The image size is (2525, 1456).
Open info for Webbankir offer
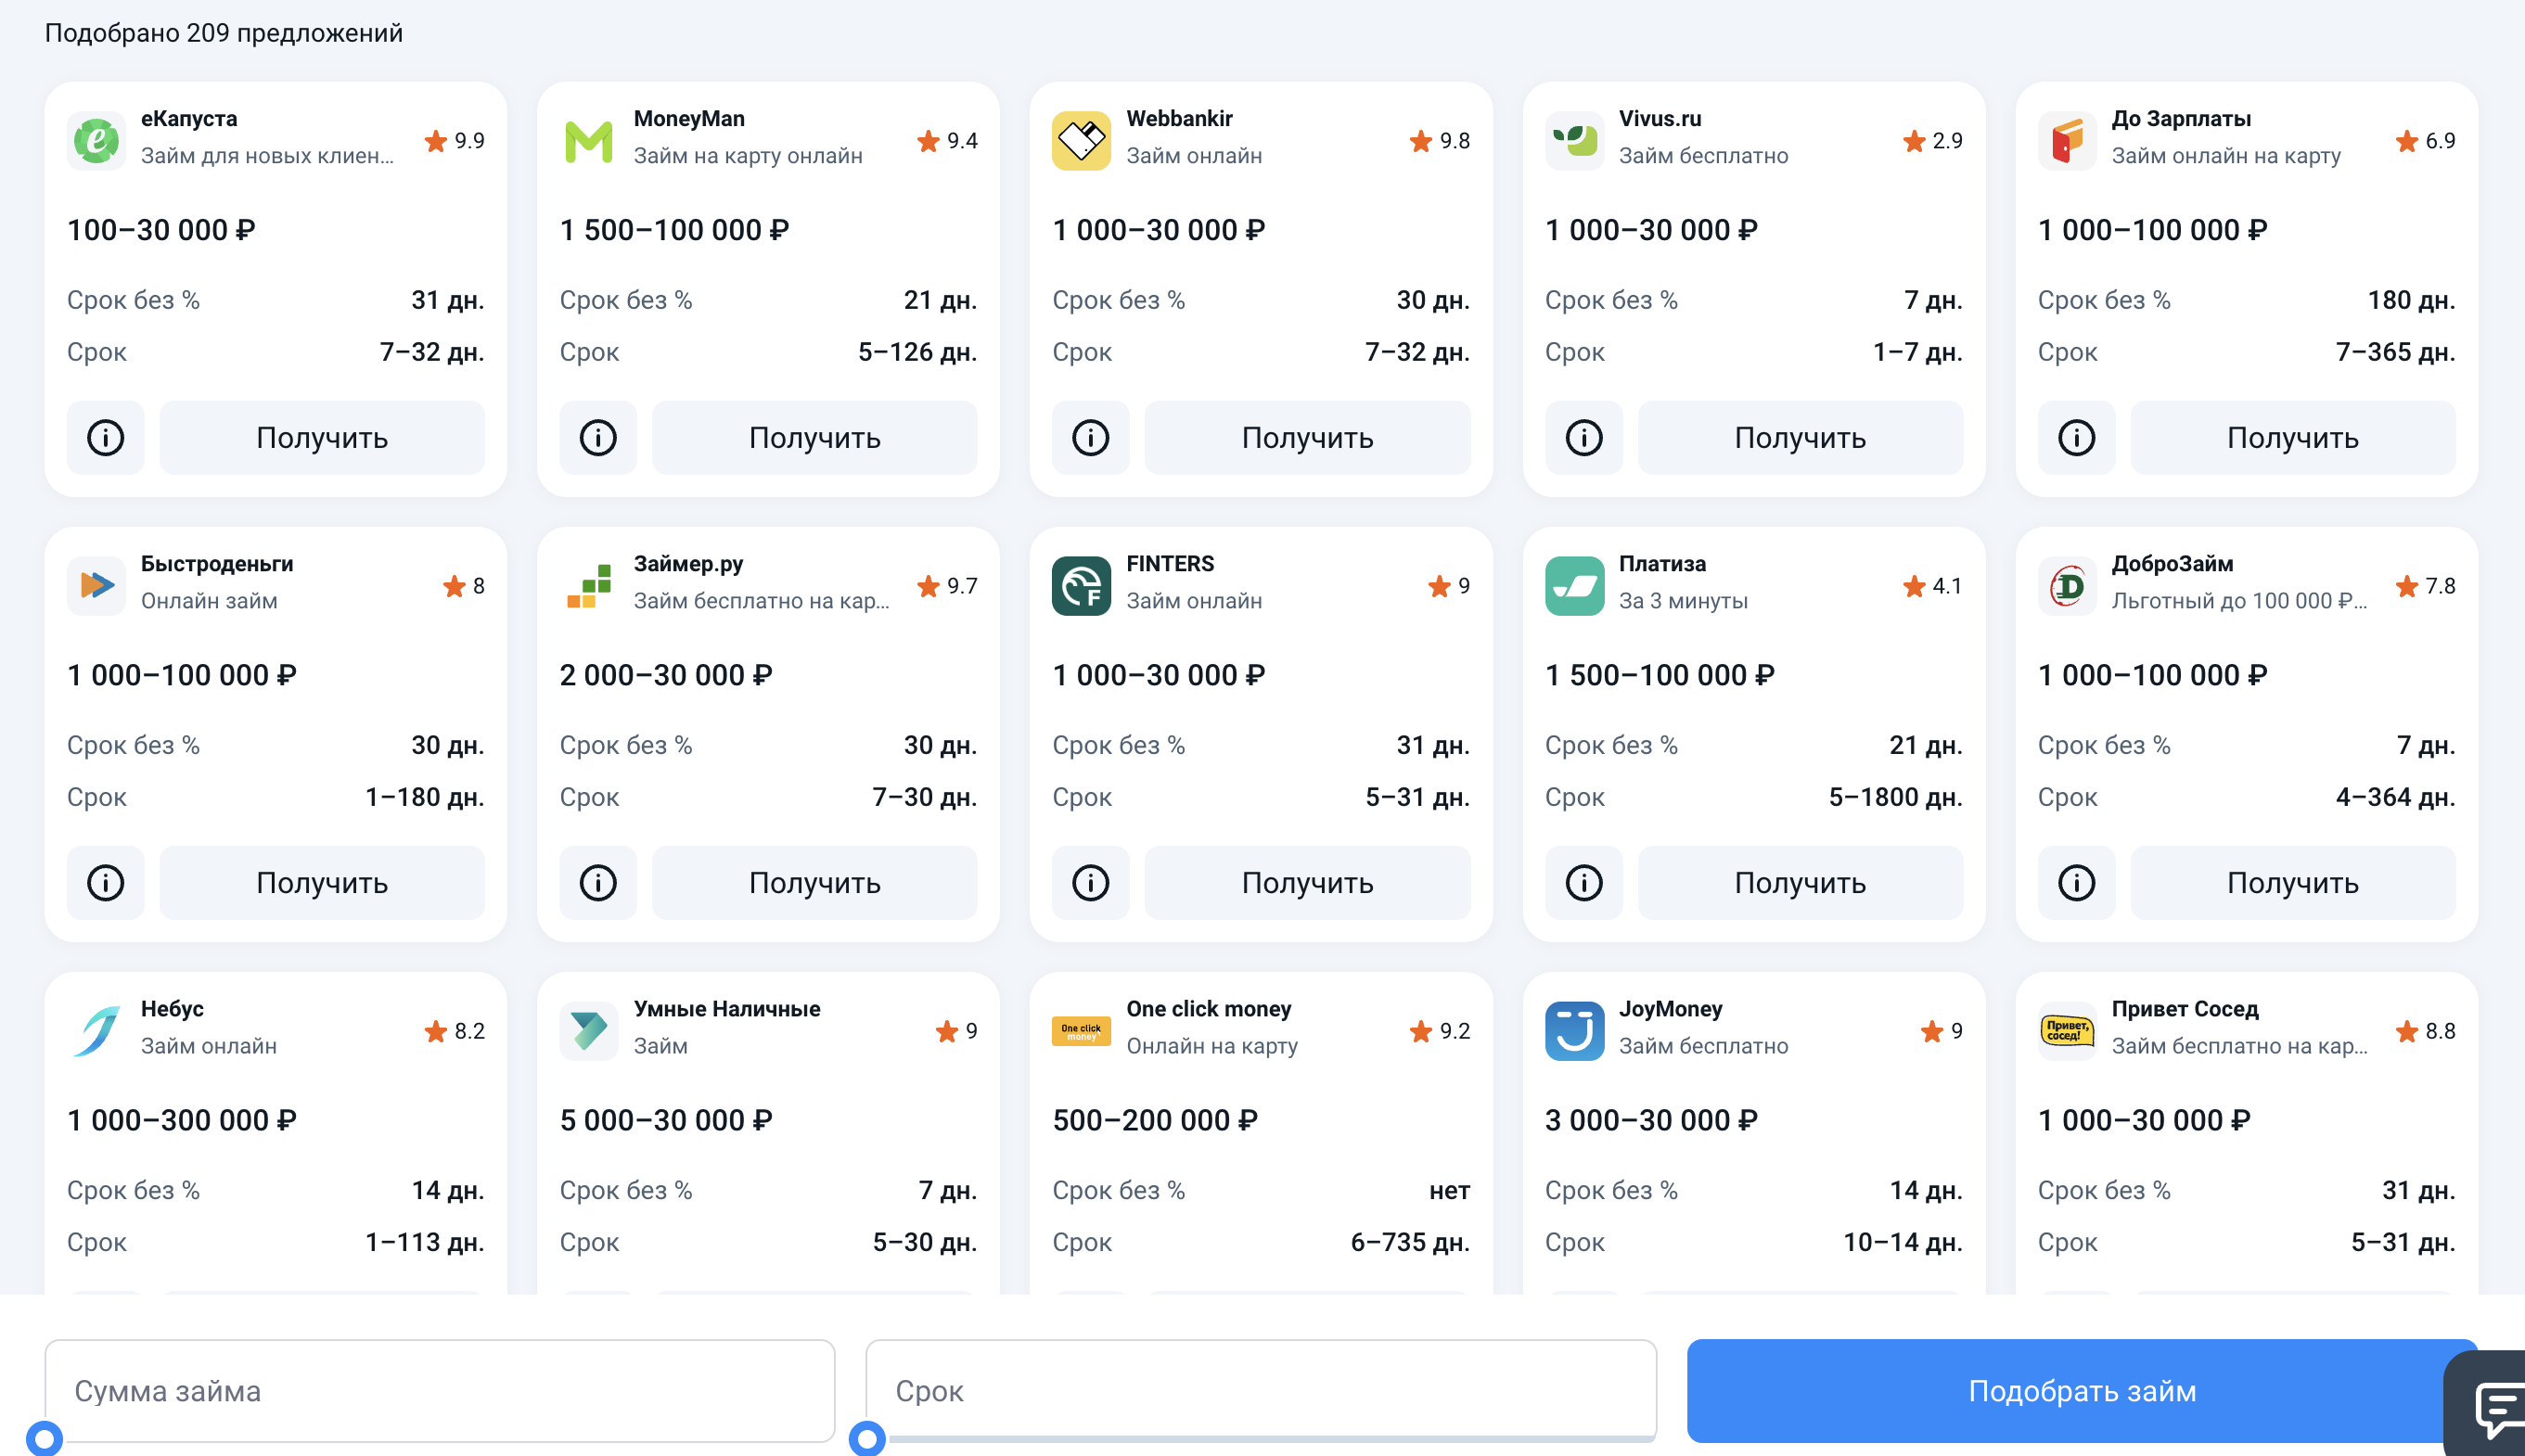coord(1091,437)
